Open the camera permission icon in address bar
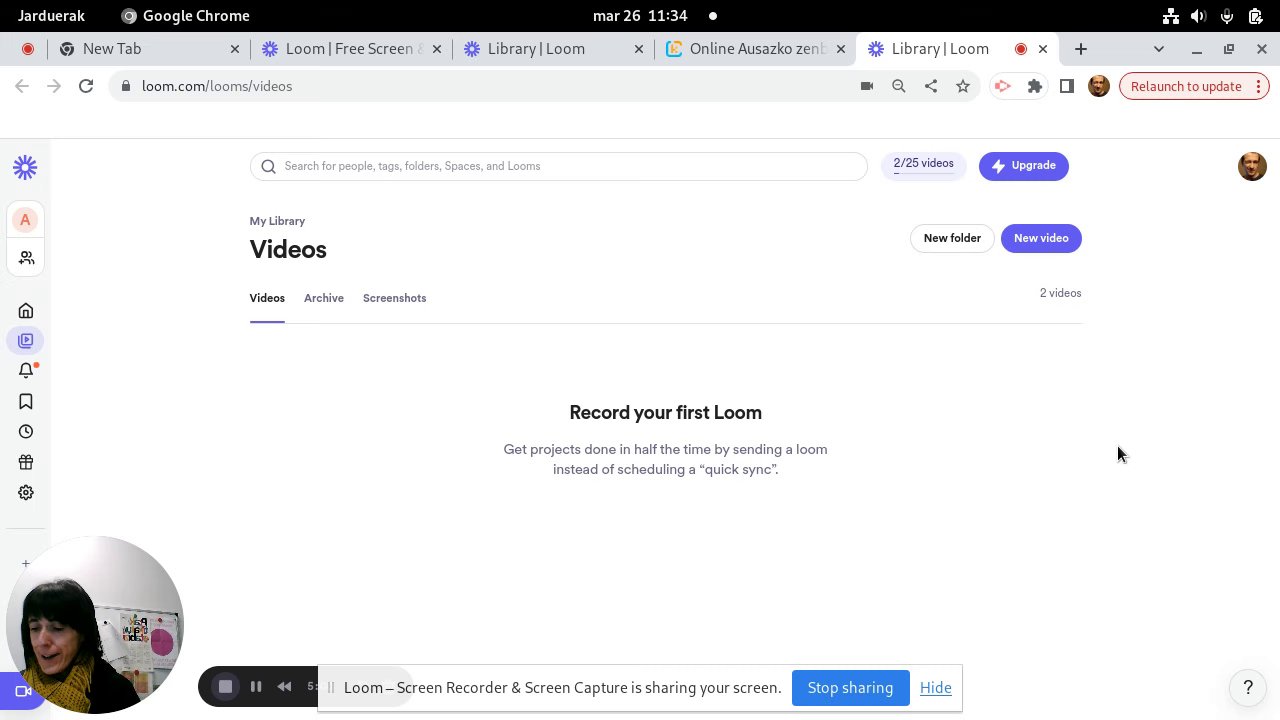 coord(867,86)
